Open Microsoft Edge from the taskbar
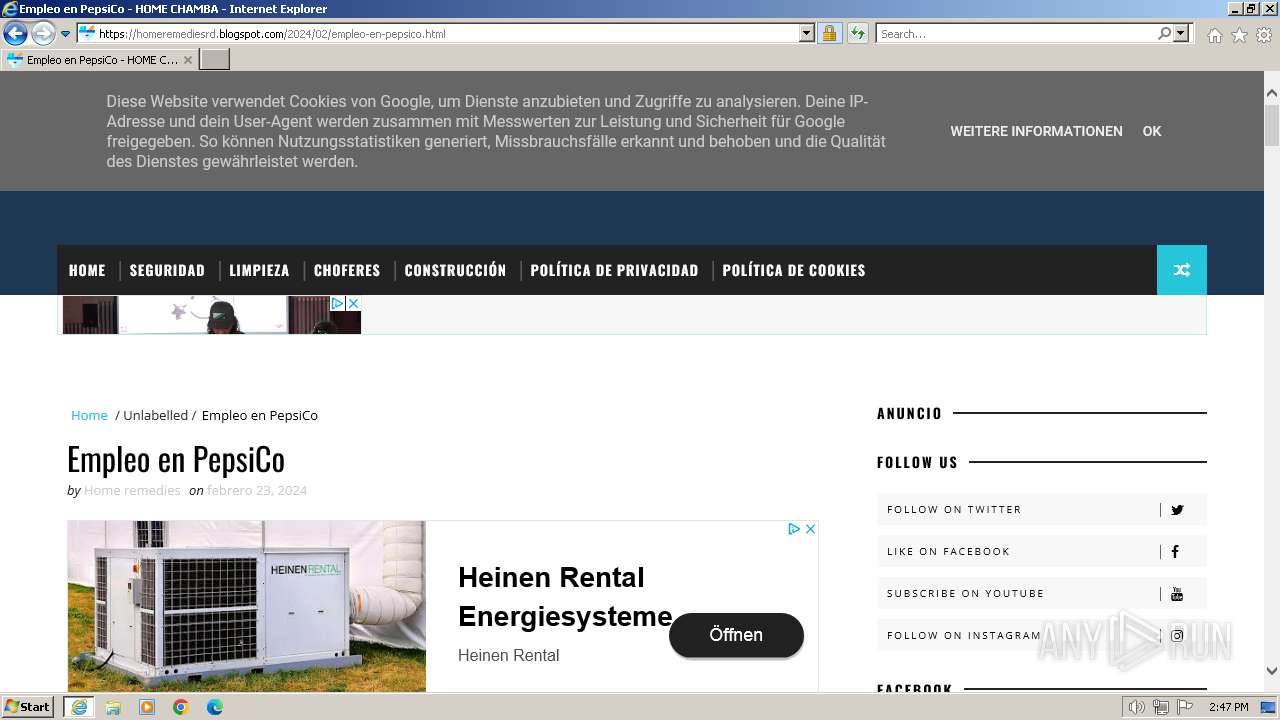This screenshot has height=720, width=1280. click(215, 707)
